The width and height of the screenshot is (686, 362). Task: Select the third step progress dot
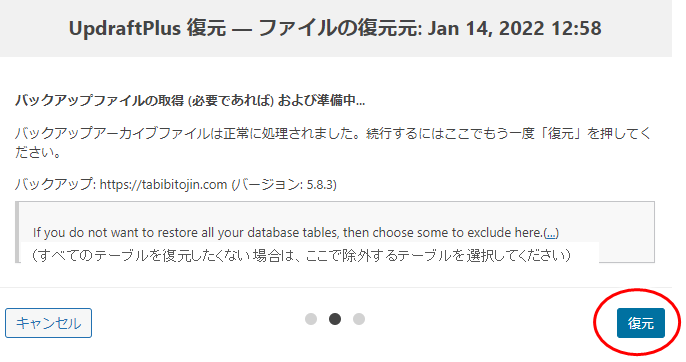pyautogui.click(x=359, y=319)
